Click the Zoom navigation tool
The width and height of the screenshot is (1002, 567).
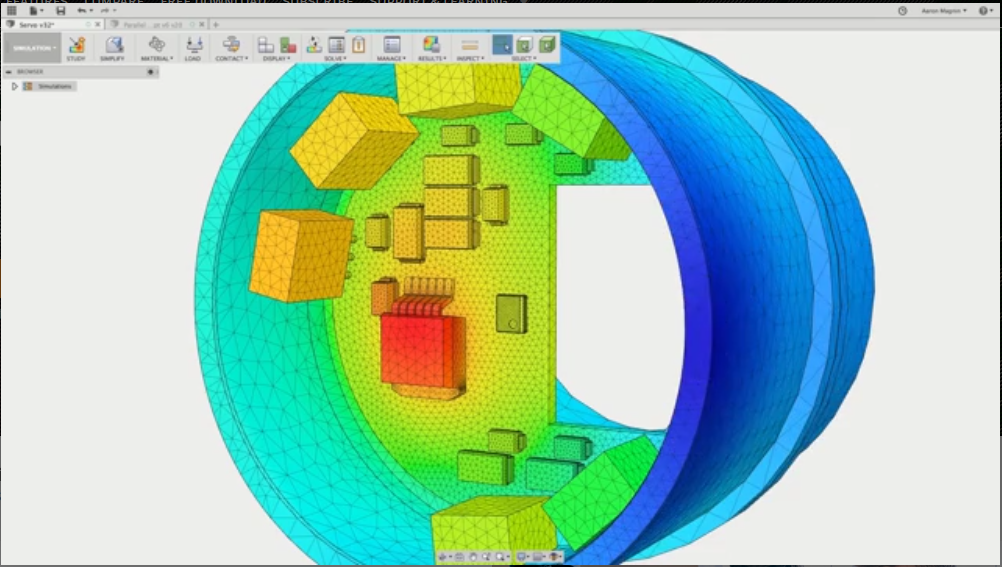click(x=486, y=557)
